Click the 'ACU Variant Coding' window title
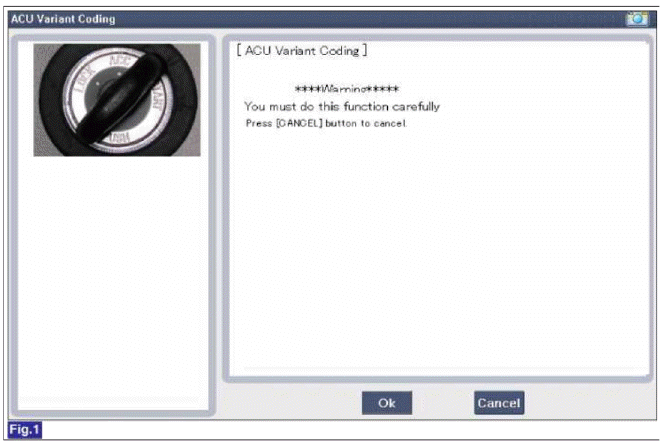This screenshot has height=444, width=661. pyautogui.click(x=63, y=19)
